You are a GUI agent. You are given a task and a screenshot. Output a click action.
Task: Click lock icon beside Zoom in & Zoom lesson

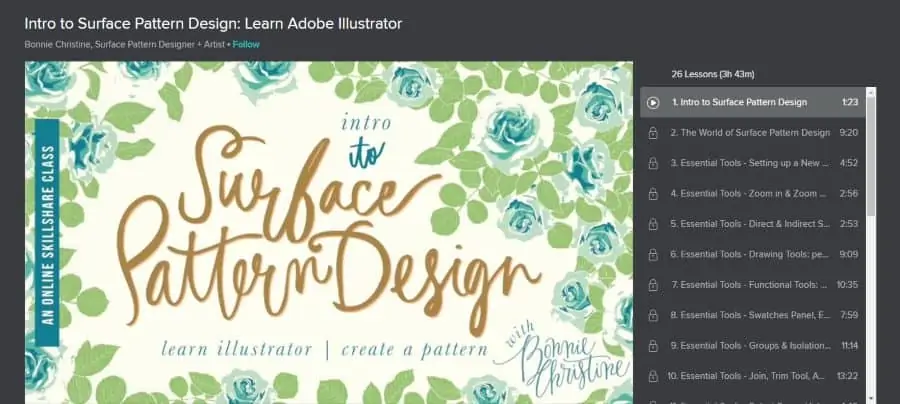653,194
